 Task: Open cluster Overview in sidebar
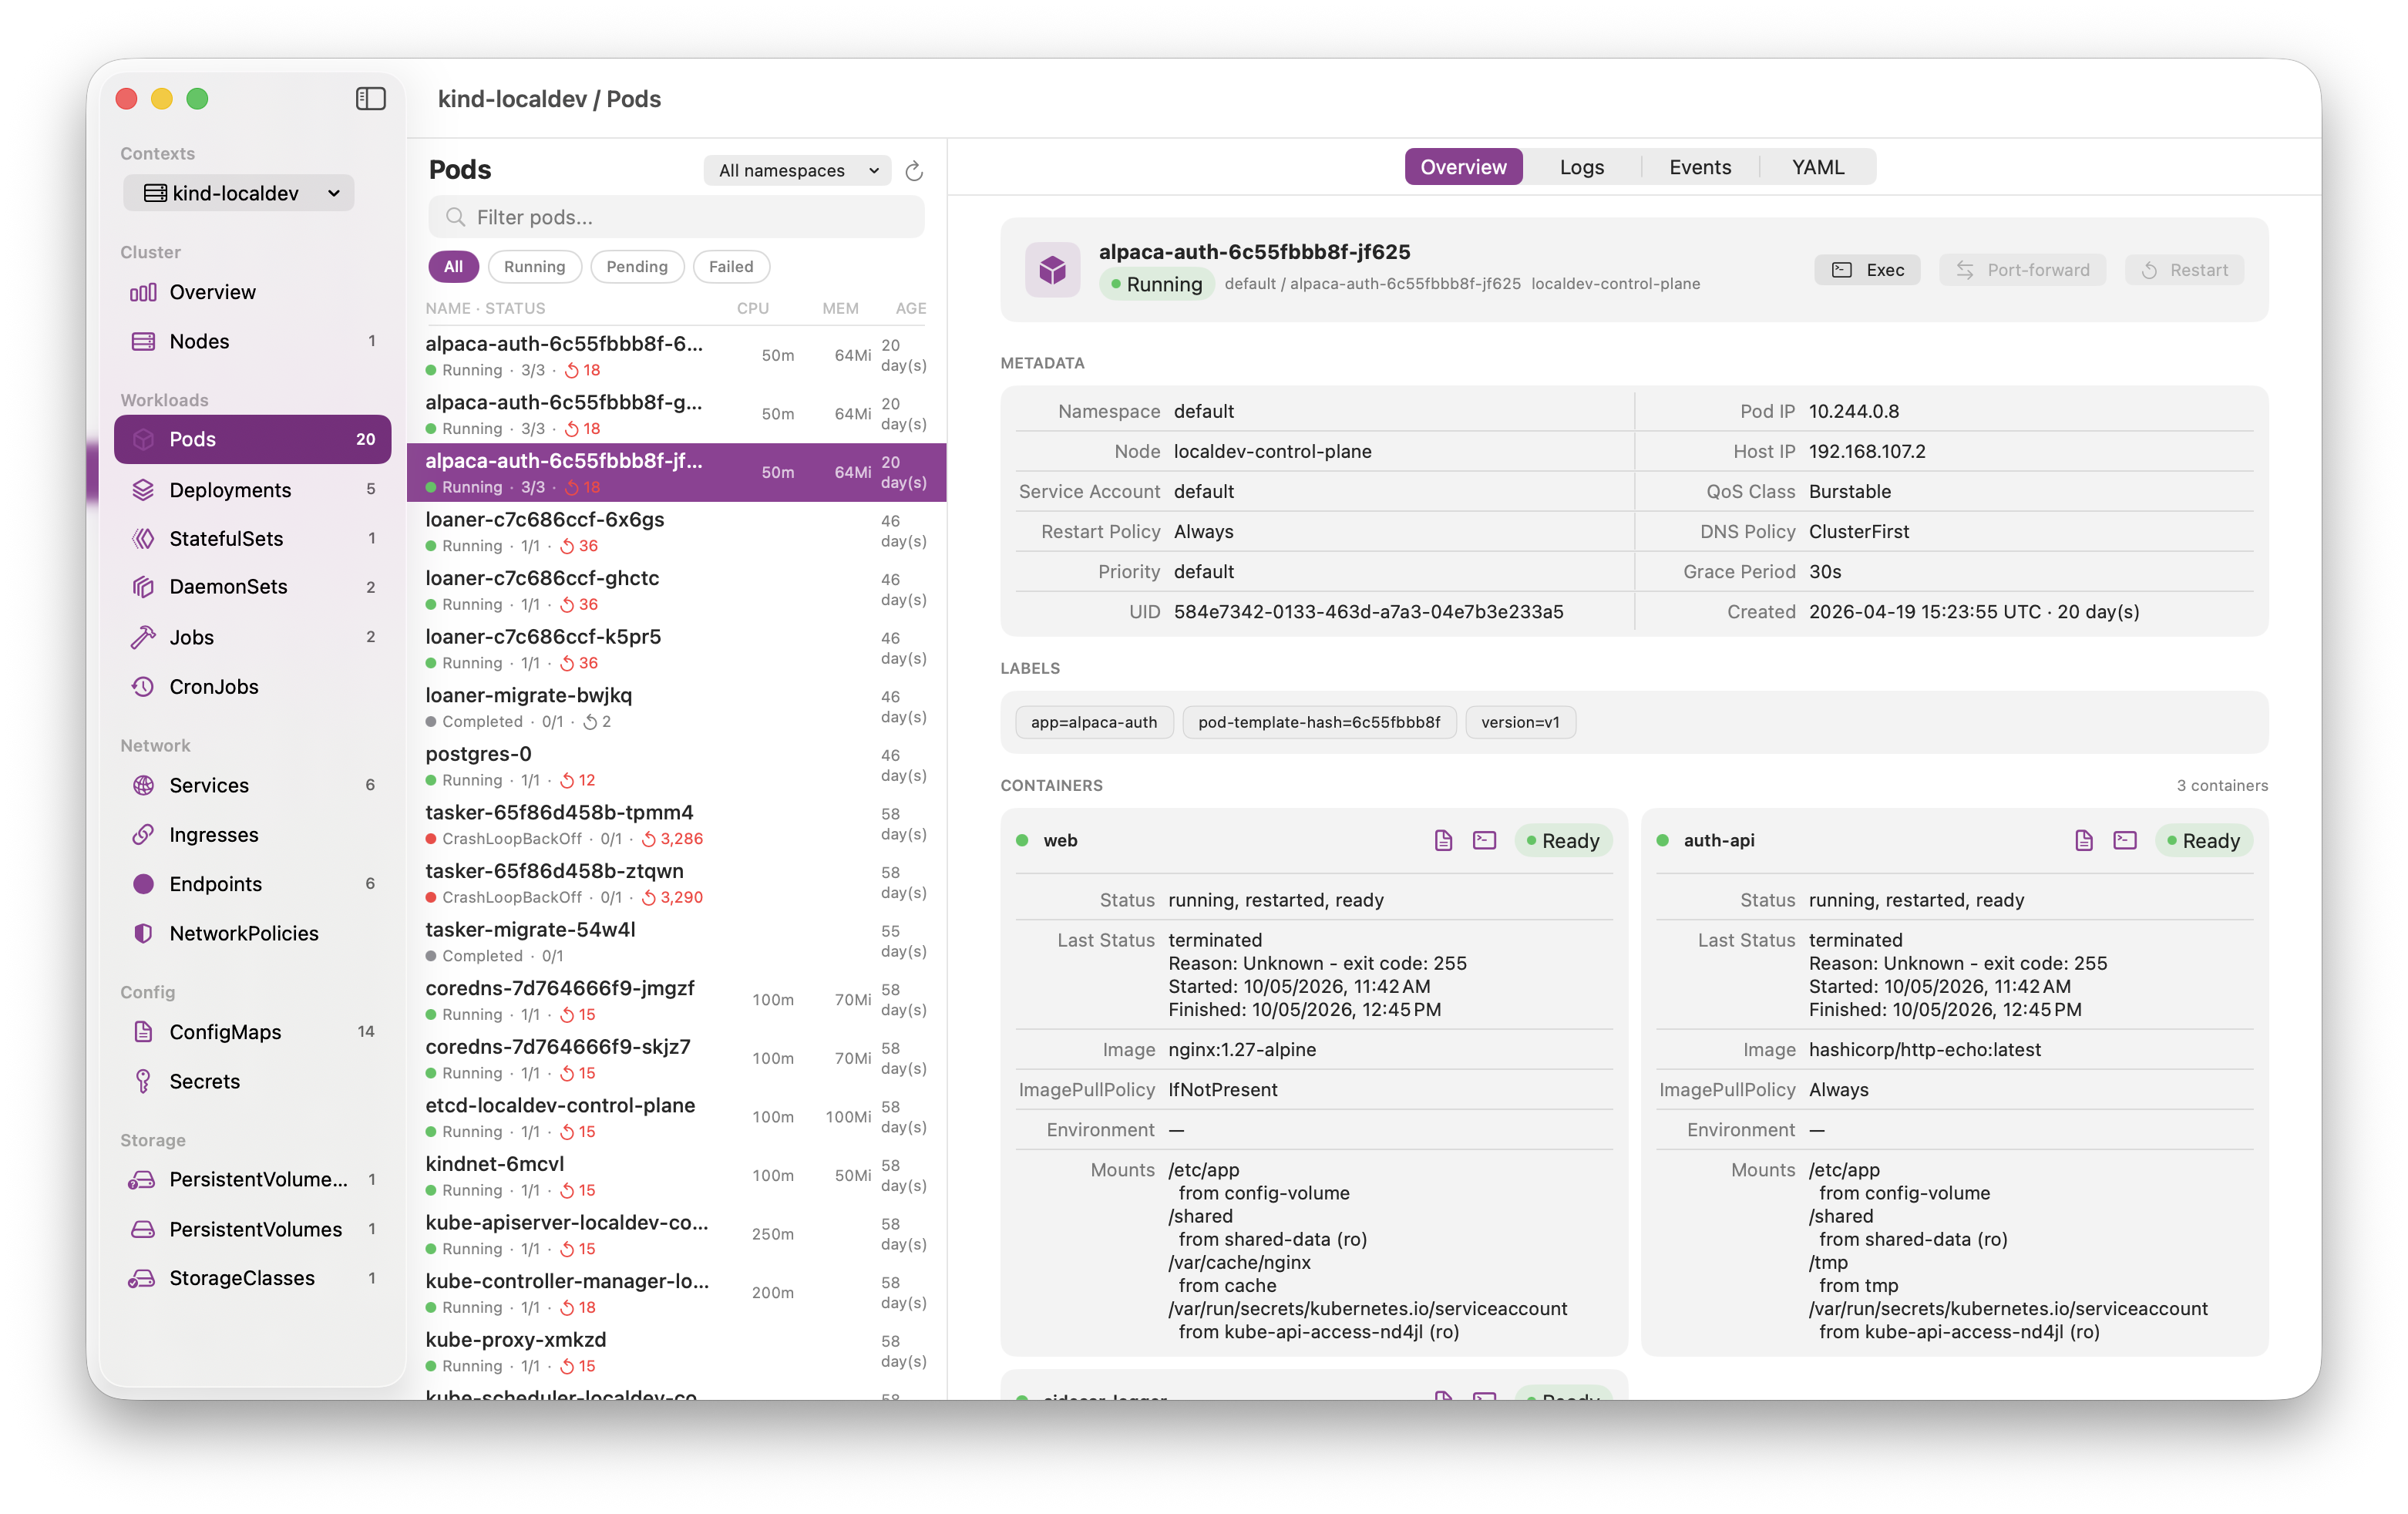(x=252, y=292)
